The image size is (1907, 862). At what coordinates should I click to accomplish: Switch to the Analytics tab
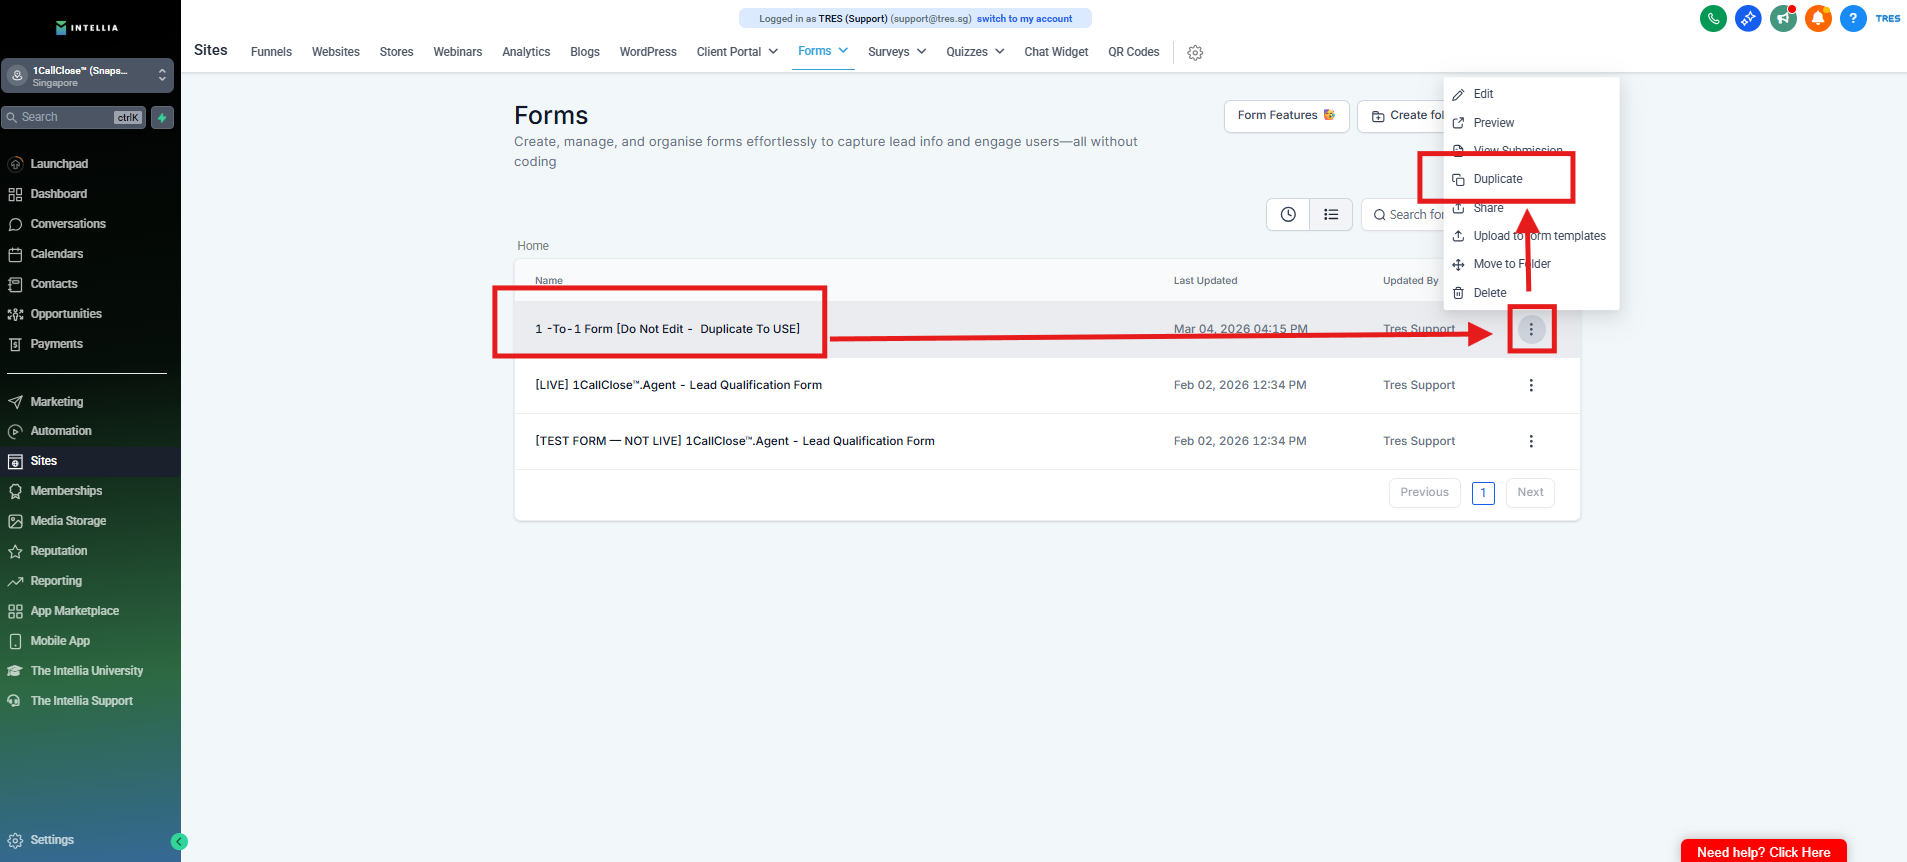(526, 52)
